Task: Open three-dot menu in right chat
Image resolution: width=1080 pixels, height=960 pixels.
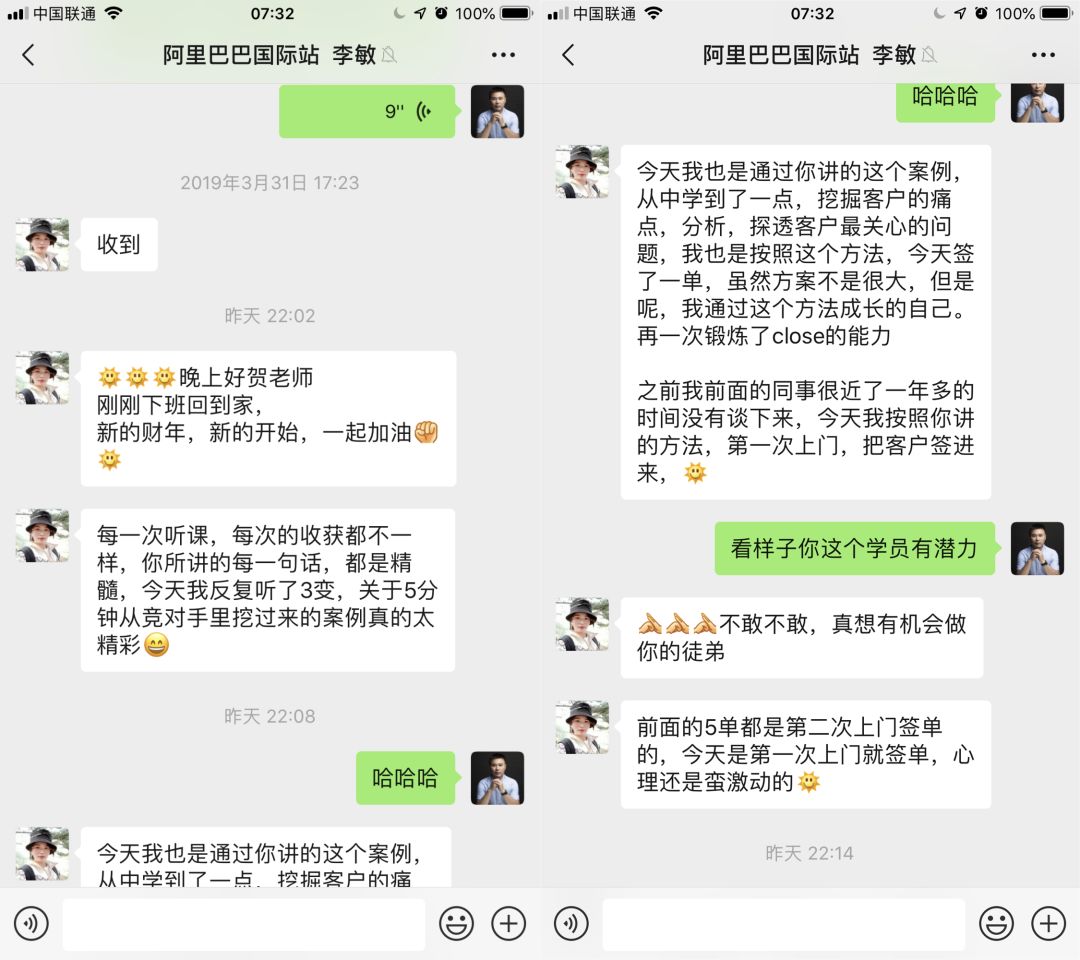Action: [x=1043, y=55]
